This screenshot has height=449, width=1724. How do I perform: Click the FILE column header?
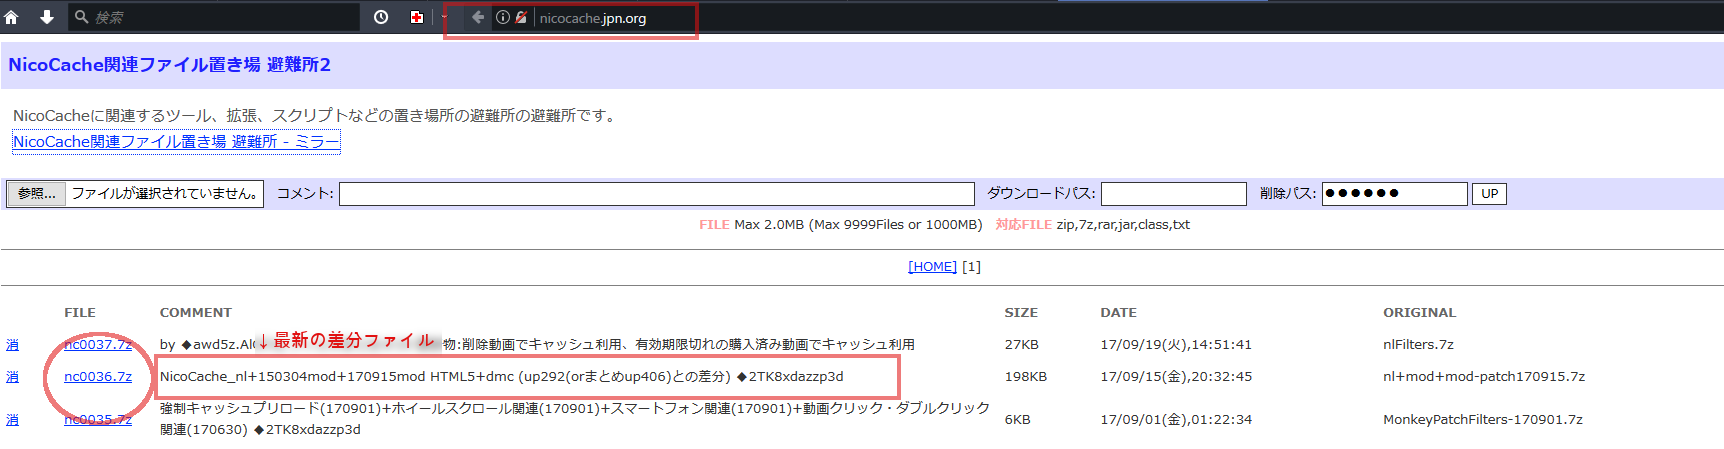pos(80,312)
